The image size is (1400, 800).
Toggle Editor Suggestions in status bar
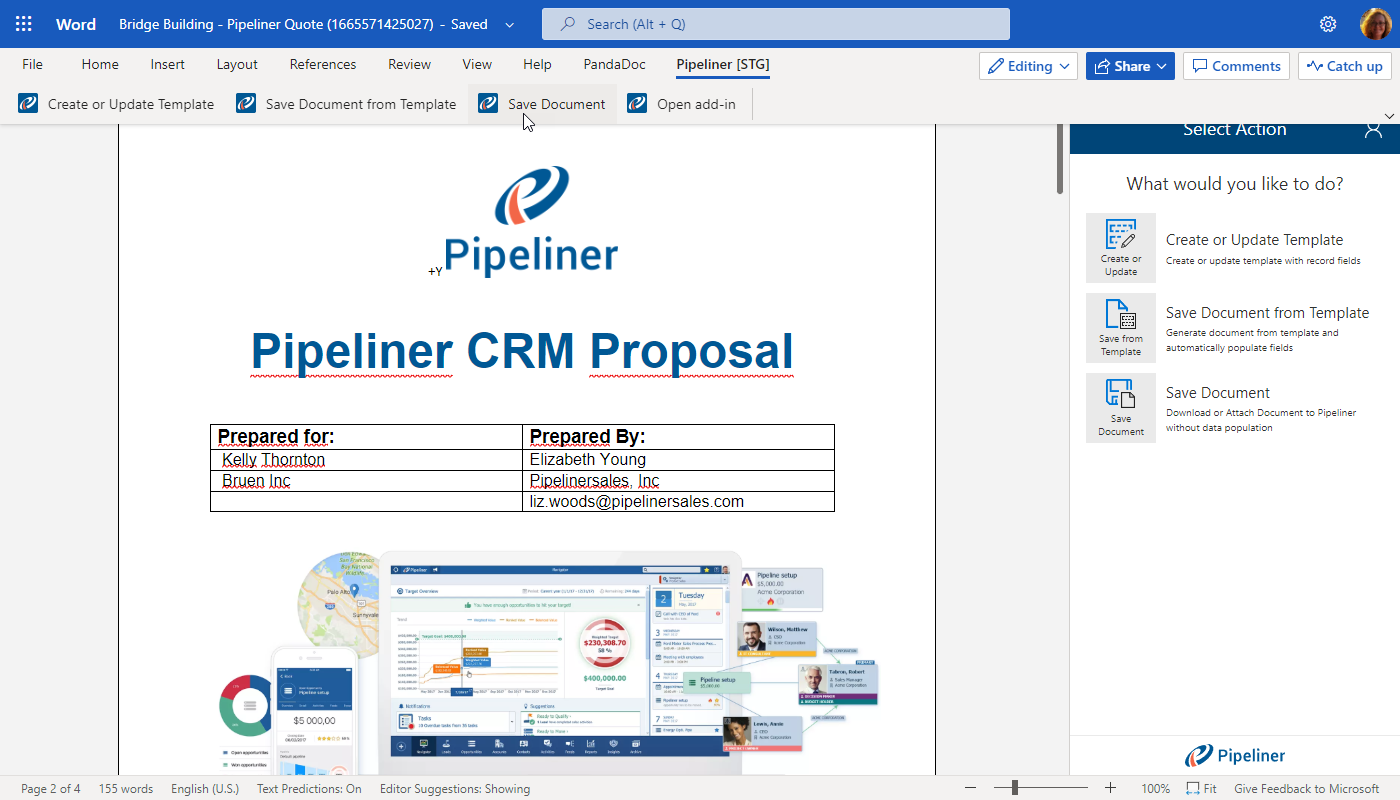pyautogui.click(x=454, y=789)
